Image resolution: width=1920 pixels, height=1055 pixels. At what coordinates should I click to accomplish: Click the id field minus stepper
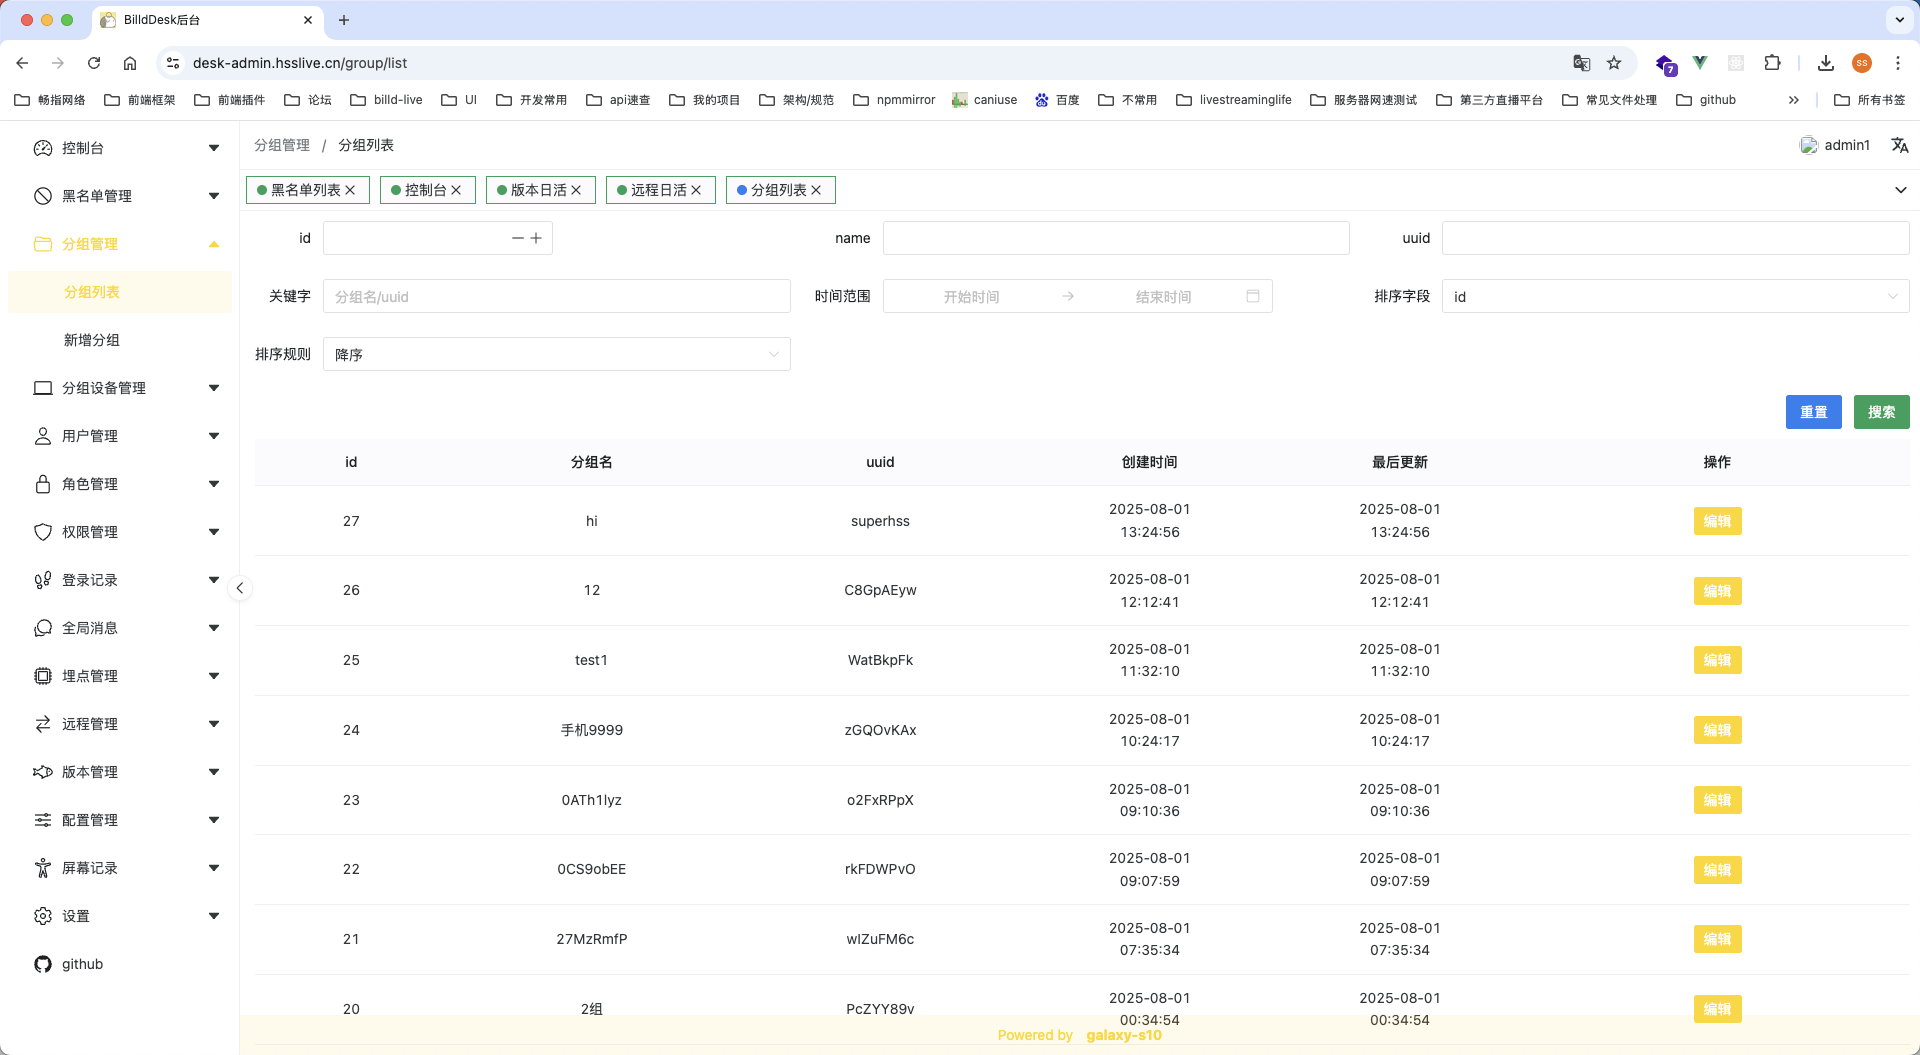tap(517, 238)
